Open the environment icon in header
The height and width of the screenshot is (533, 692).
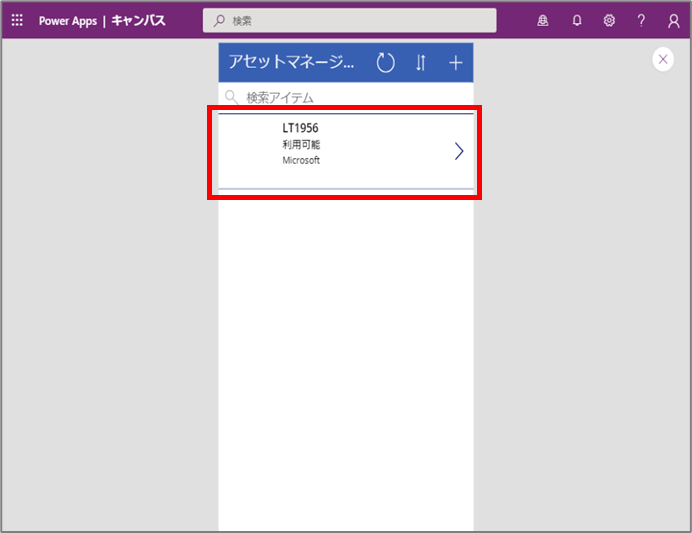[543, 20]
